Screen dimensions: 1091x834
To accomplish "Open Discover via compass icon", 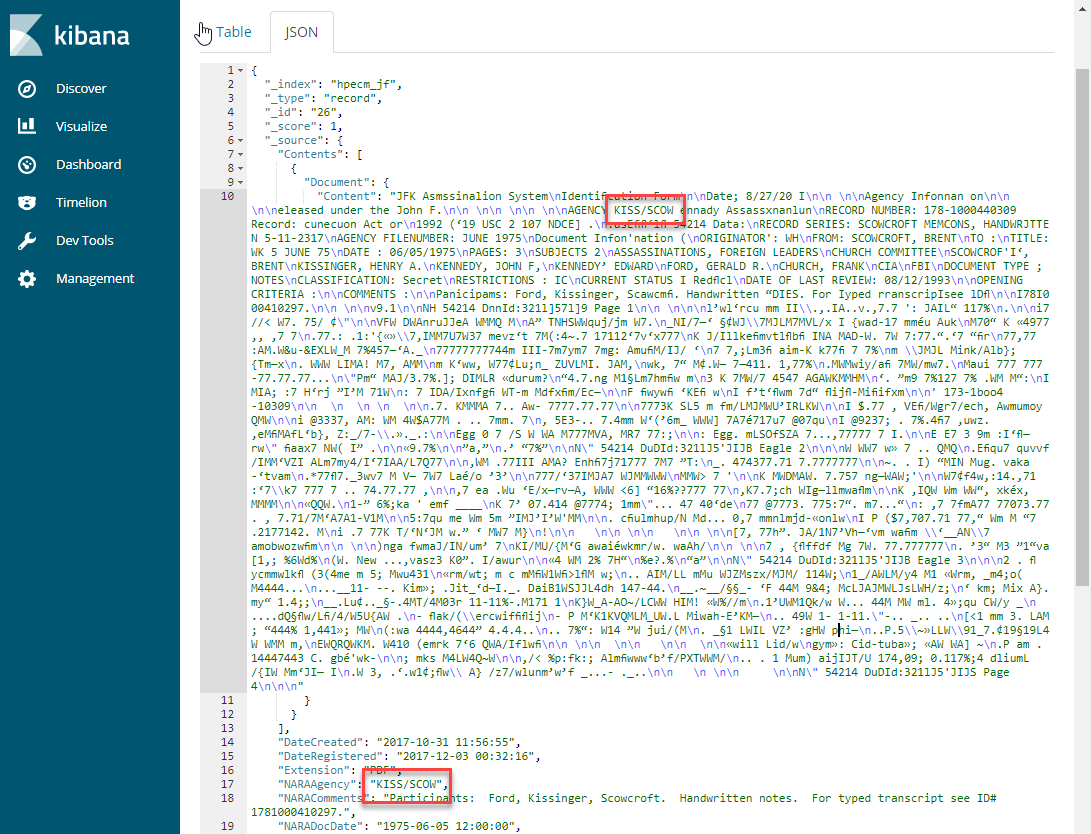I will tap(27, 89).
